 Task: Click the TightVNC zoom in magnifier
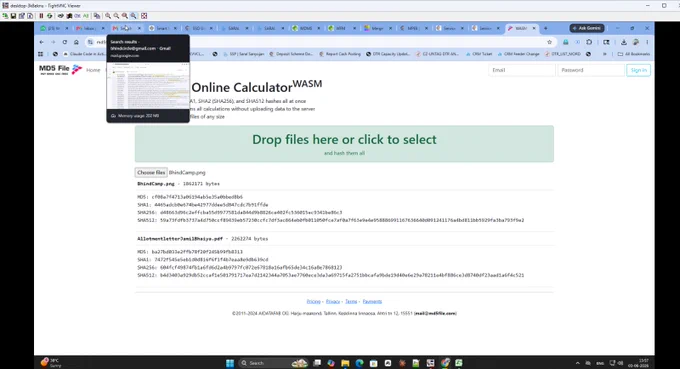point(108,16)
